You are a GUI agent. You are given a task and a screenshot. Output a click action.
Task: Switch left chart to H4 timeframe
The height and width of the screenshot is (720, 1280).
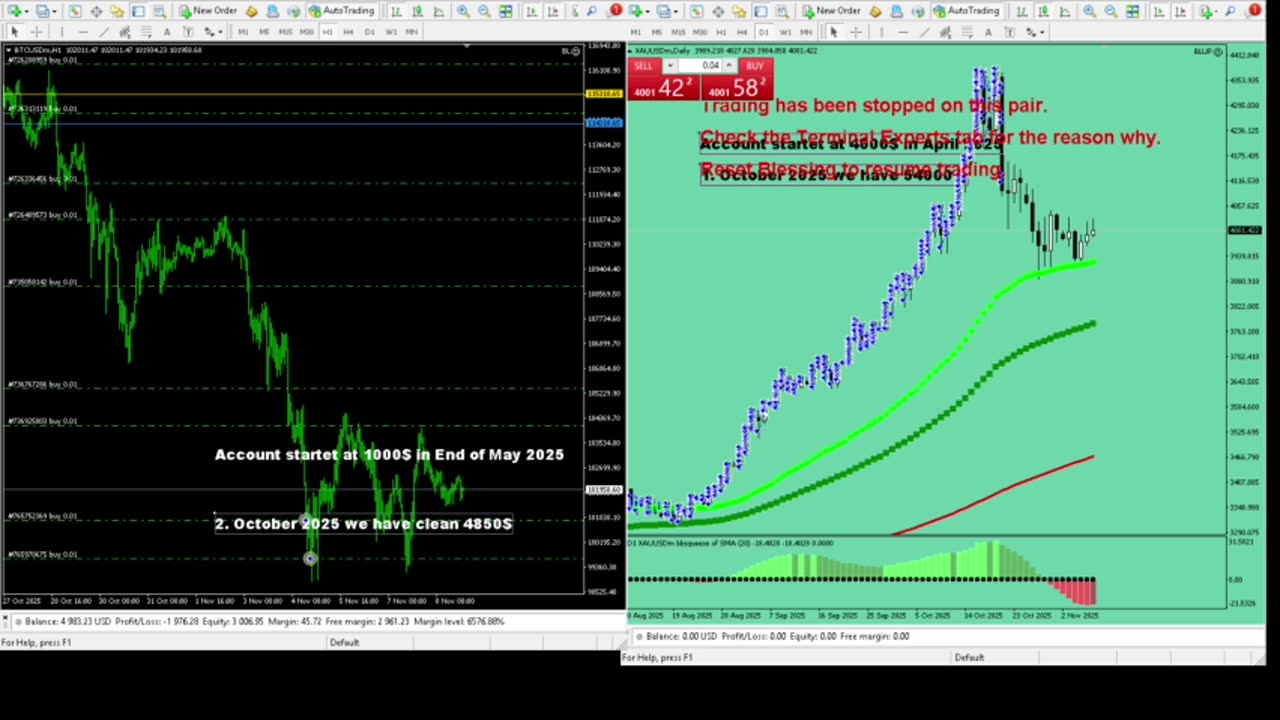(x=348, y=32)
